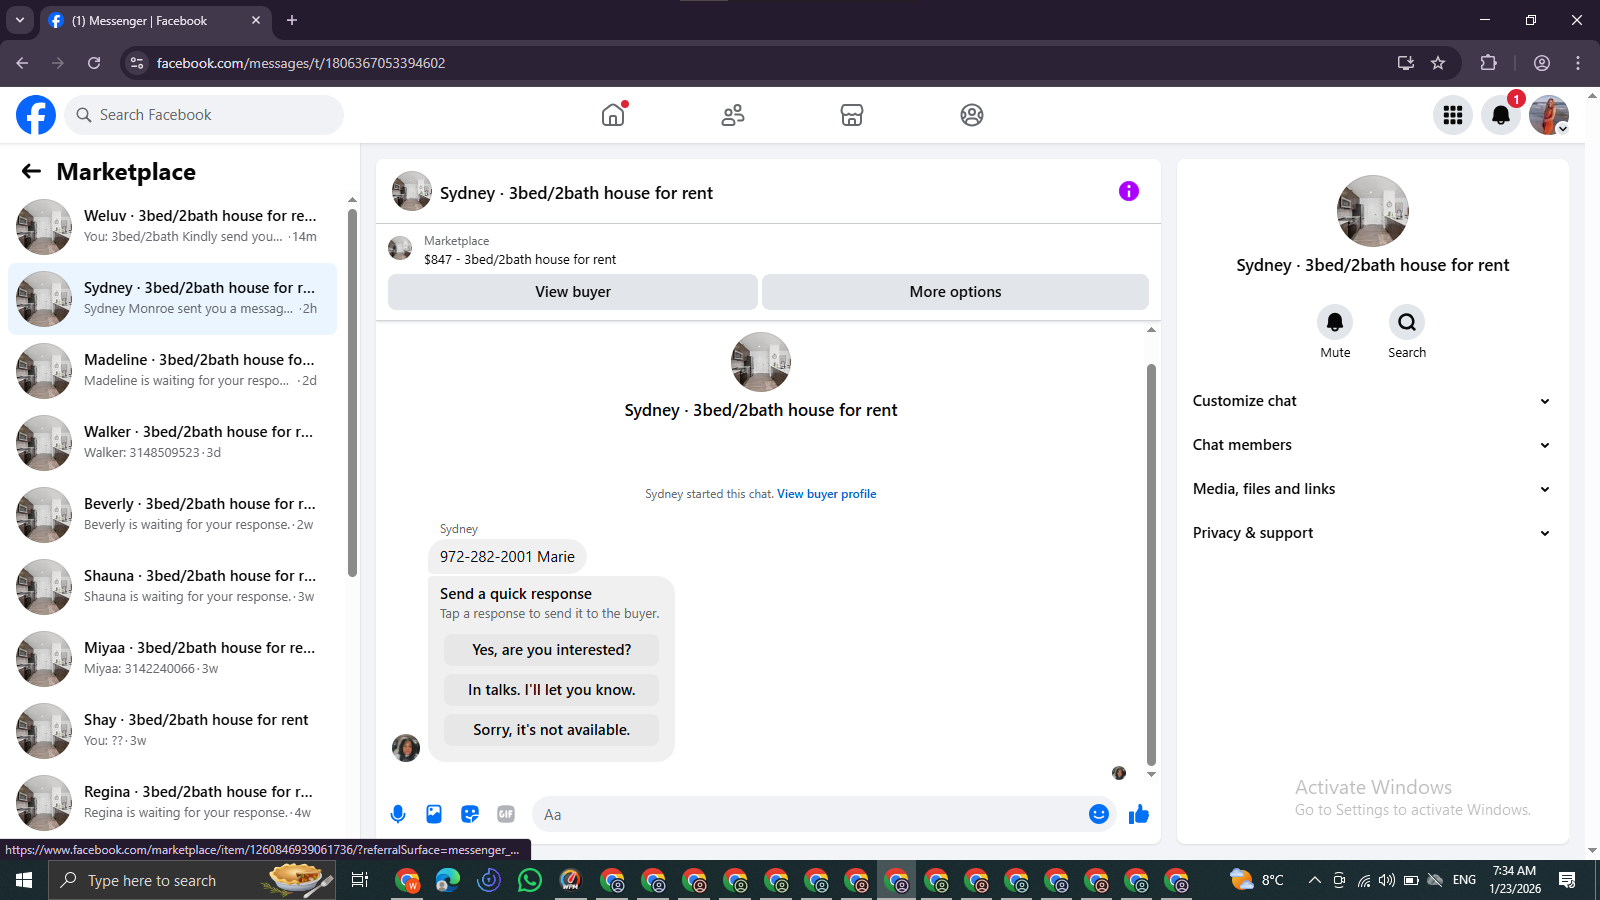Open Microsoft Edge from the taskbar
1600x900 pixels.
pos(448,880)
